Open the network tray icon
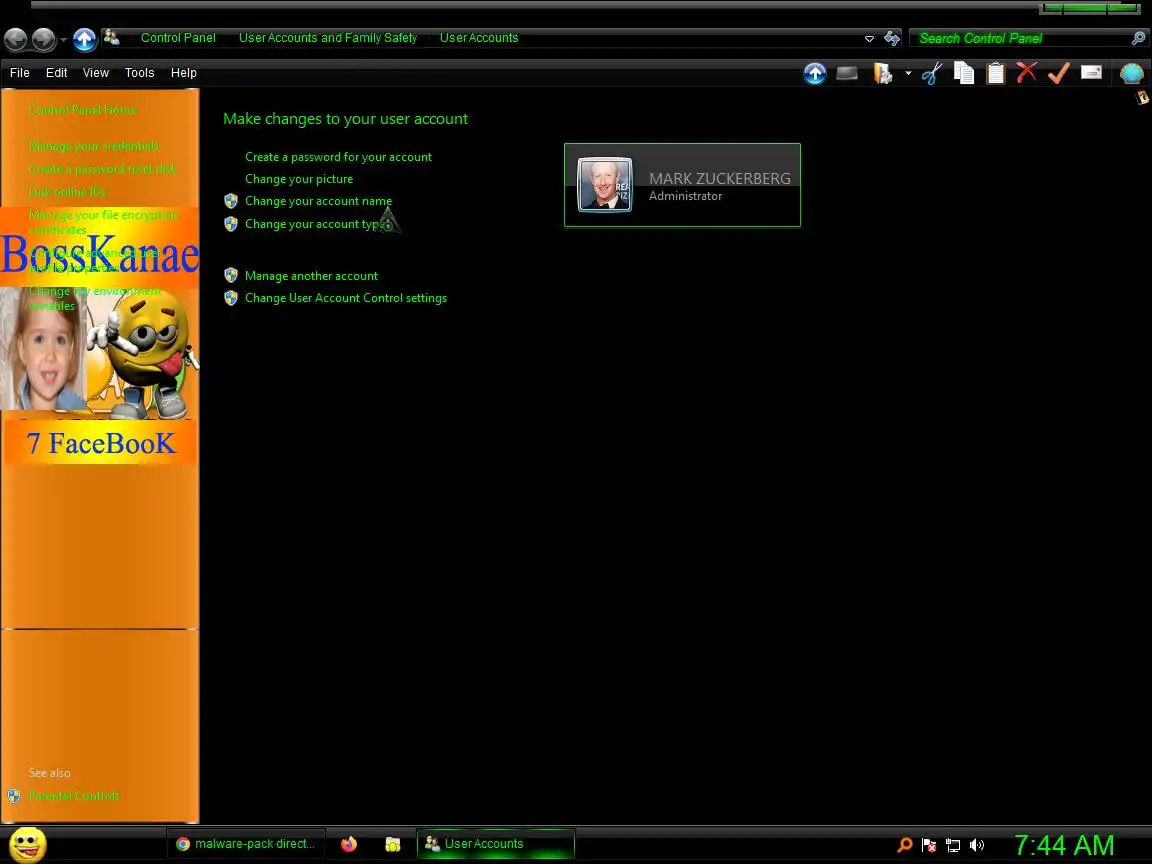Screen dimensions: 1152x864 point(953,846)
